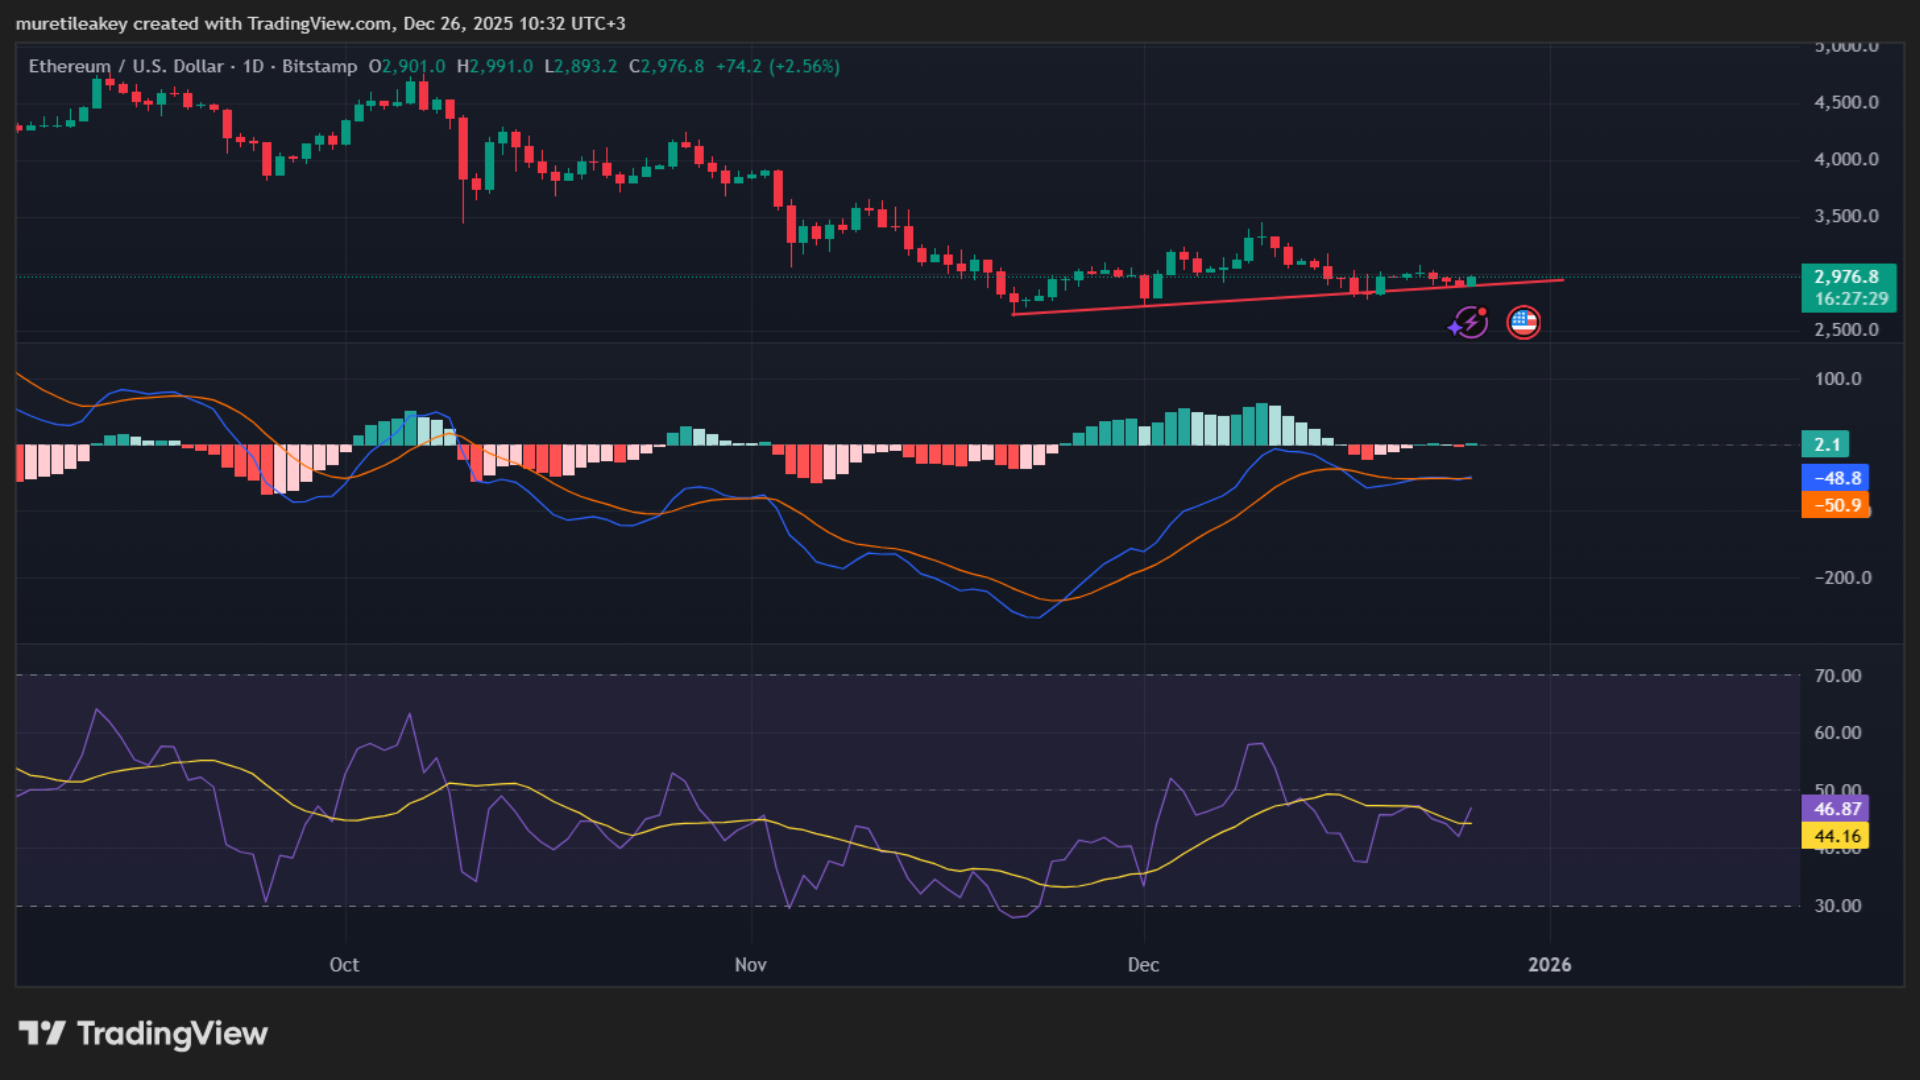Click the yellow RSI MA label 44.16

point(1836,836)
